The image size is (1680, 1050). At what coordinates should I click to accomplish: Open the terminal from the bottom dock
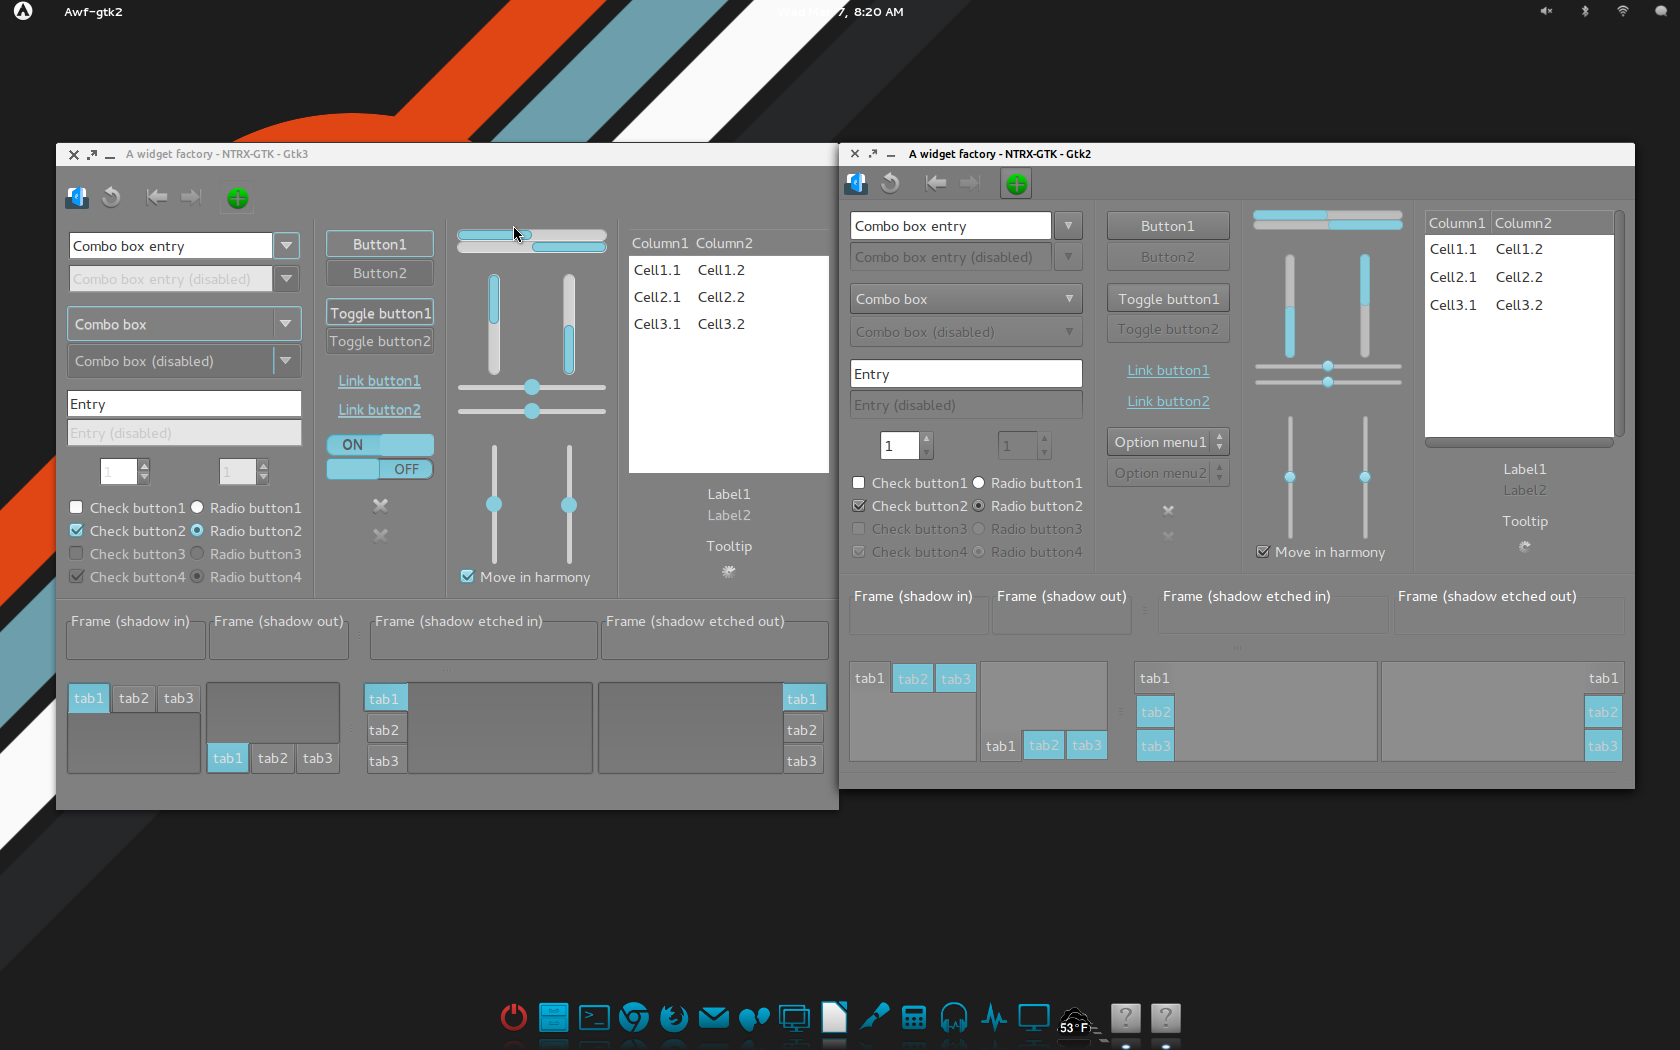pyautogui.click(x=594, y=1018)
